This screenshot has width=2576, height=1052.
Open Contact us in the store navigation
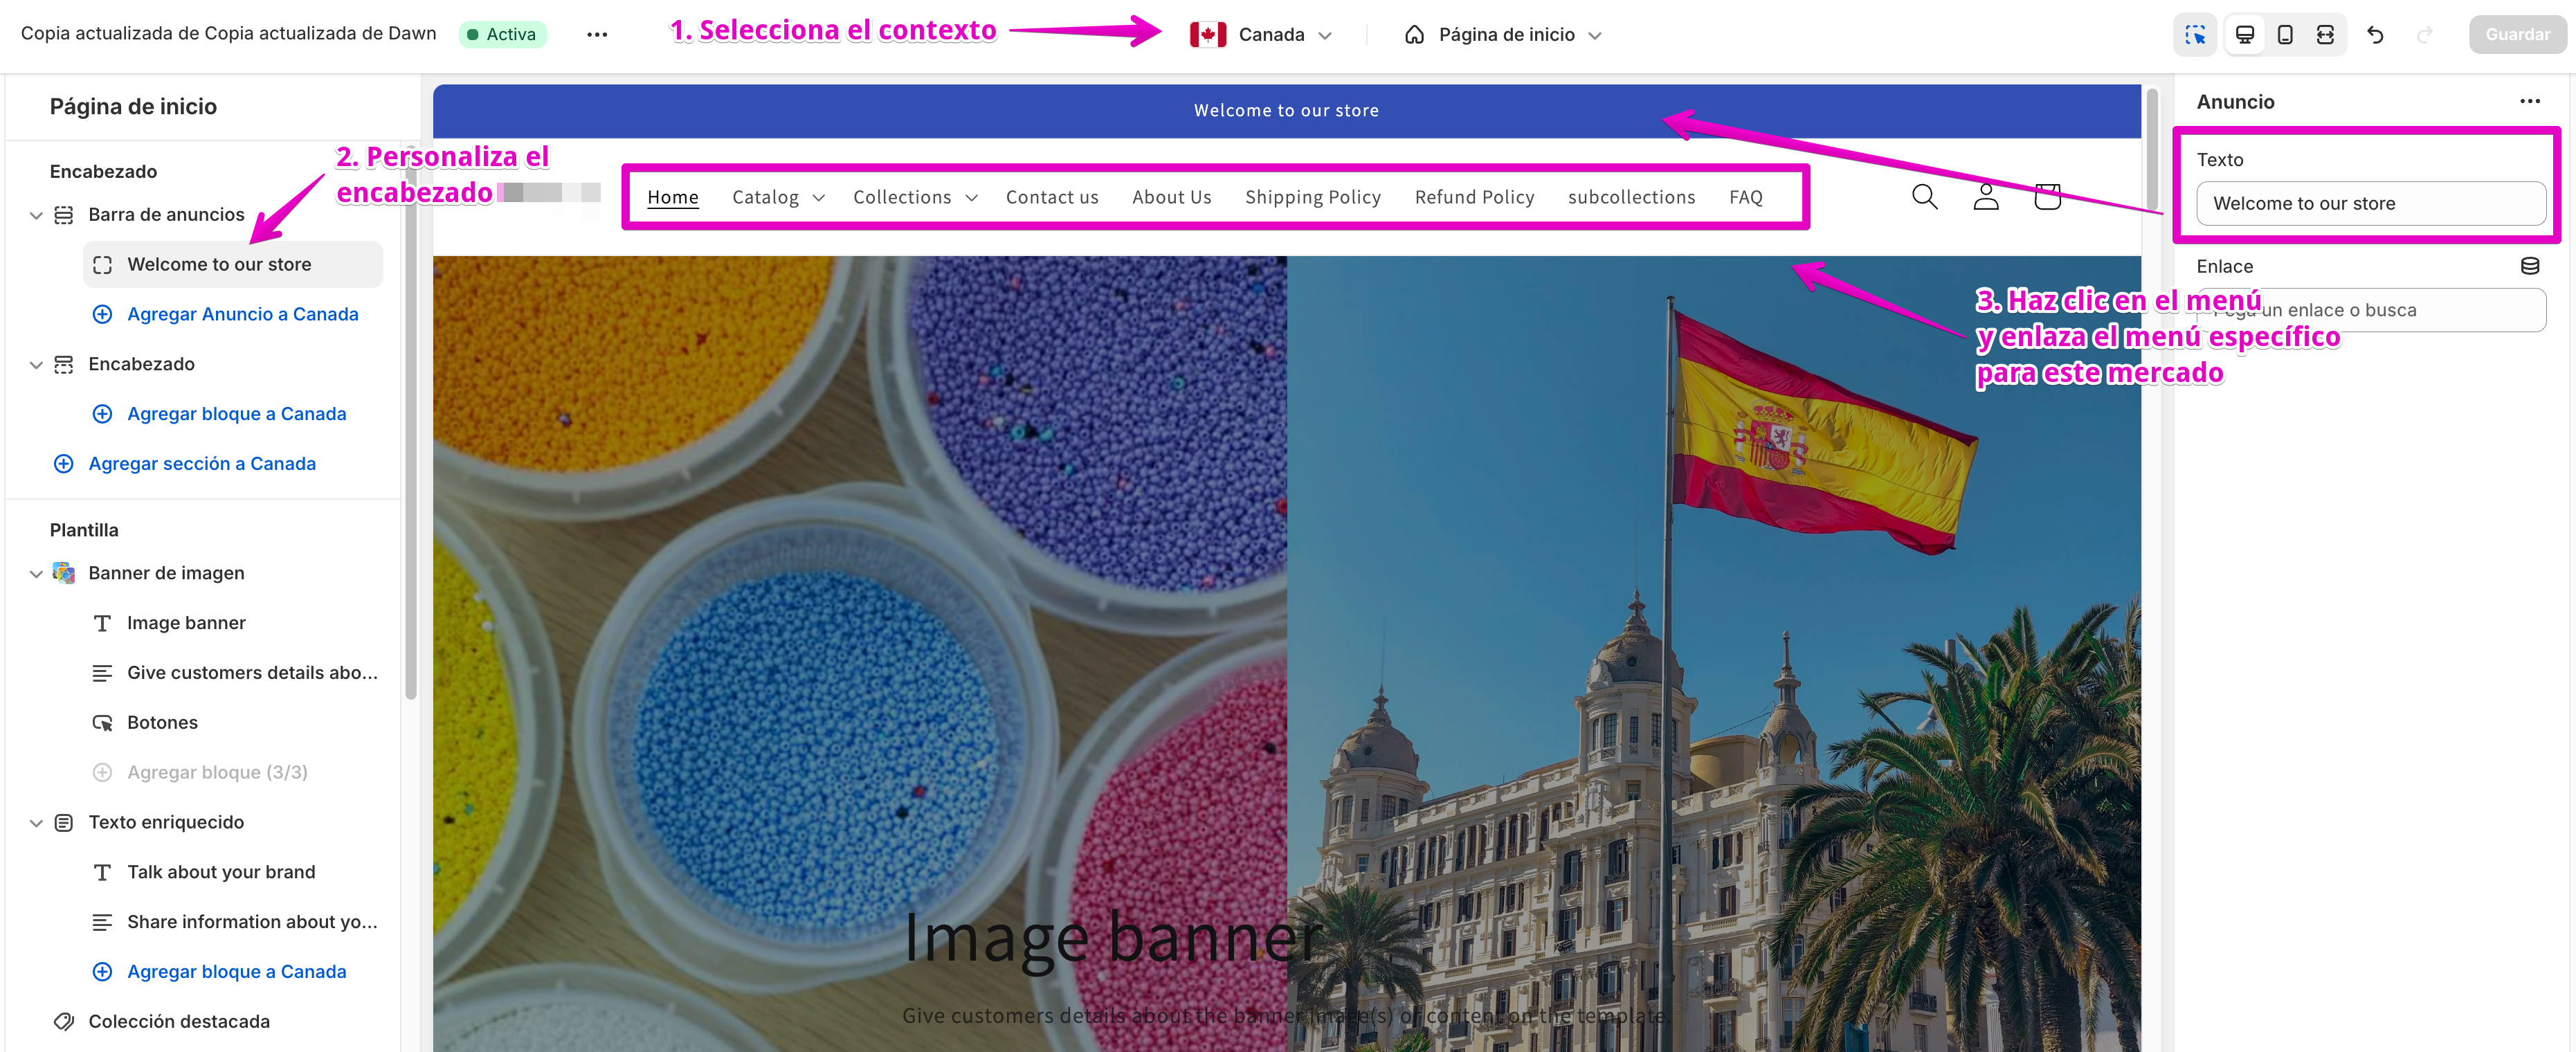point(1052,197)
